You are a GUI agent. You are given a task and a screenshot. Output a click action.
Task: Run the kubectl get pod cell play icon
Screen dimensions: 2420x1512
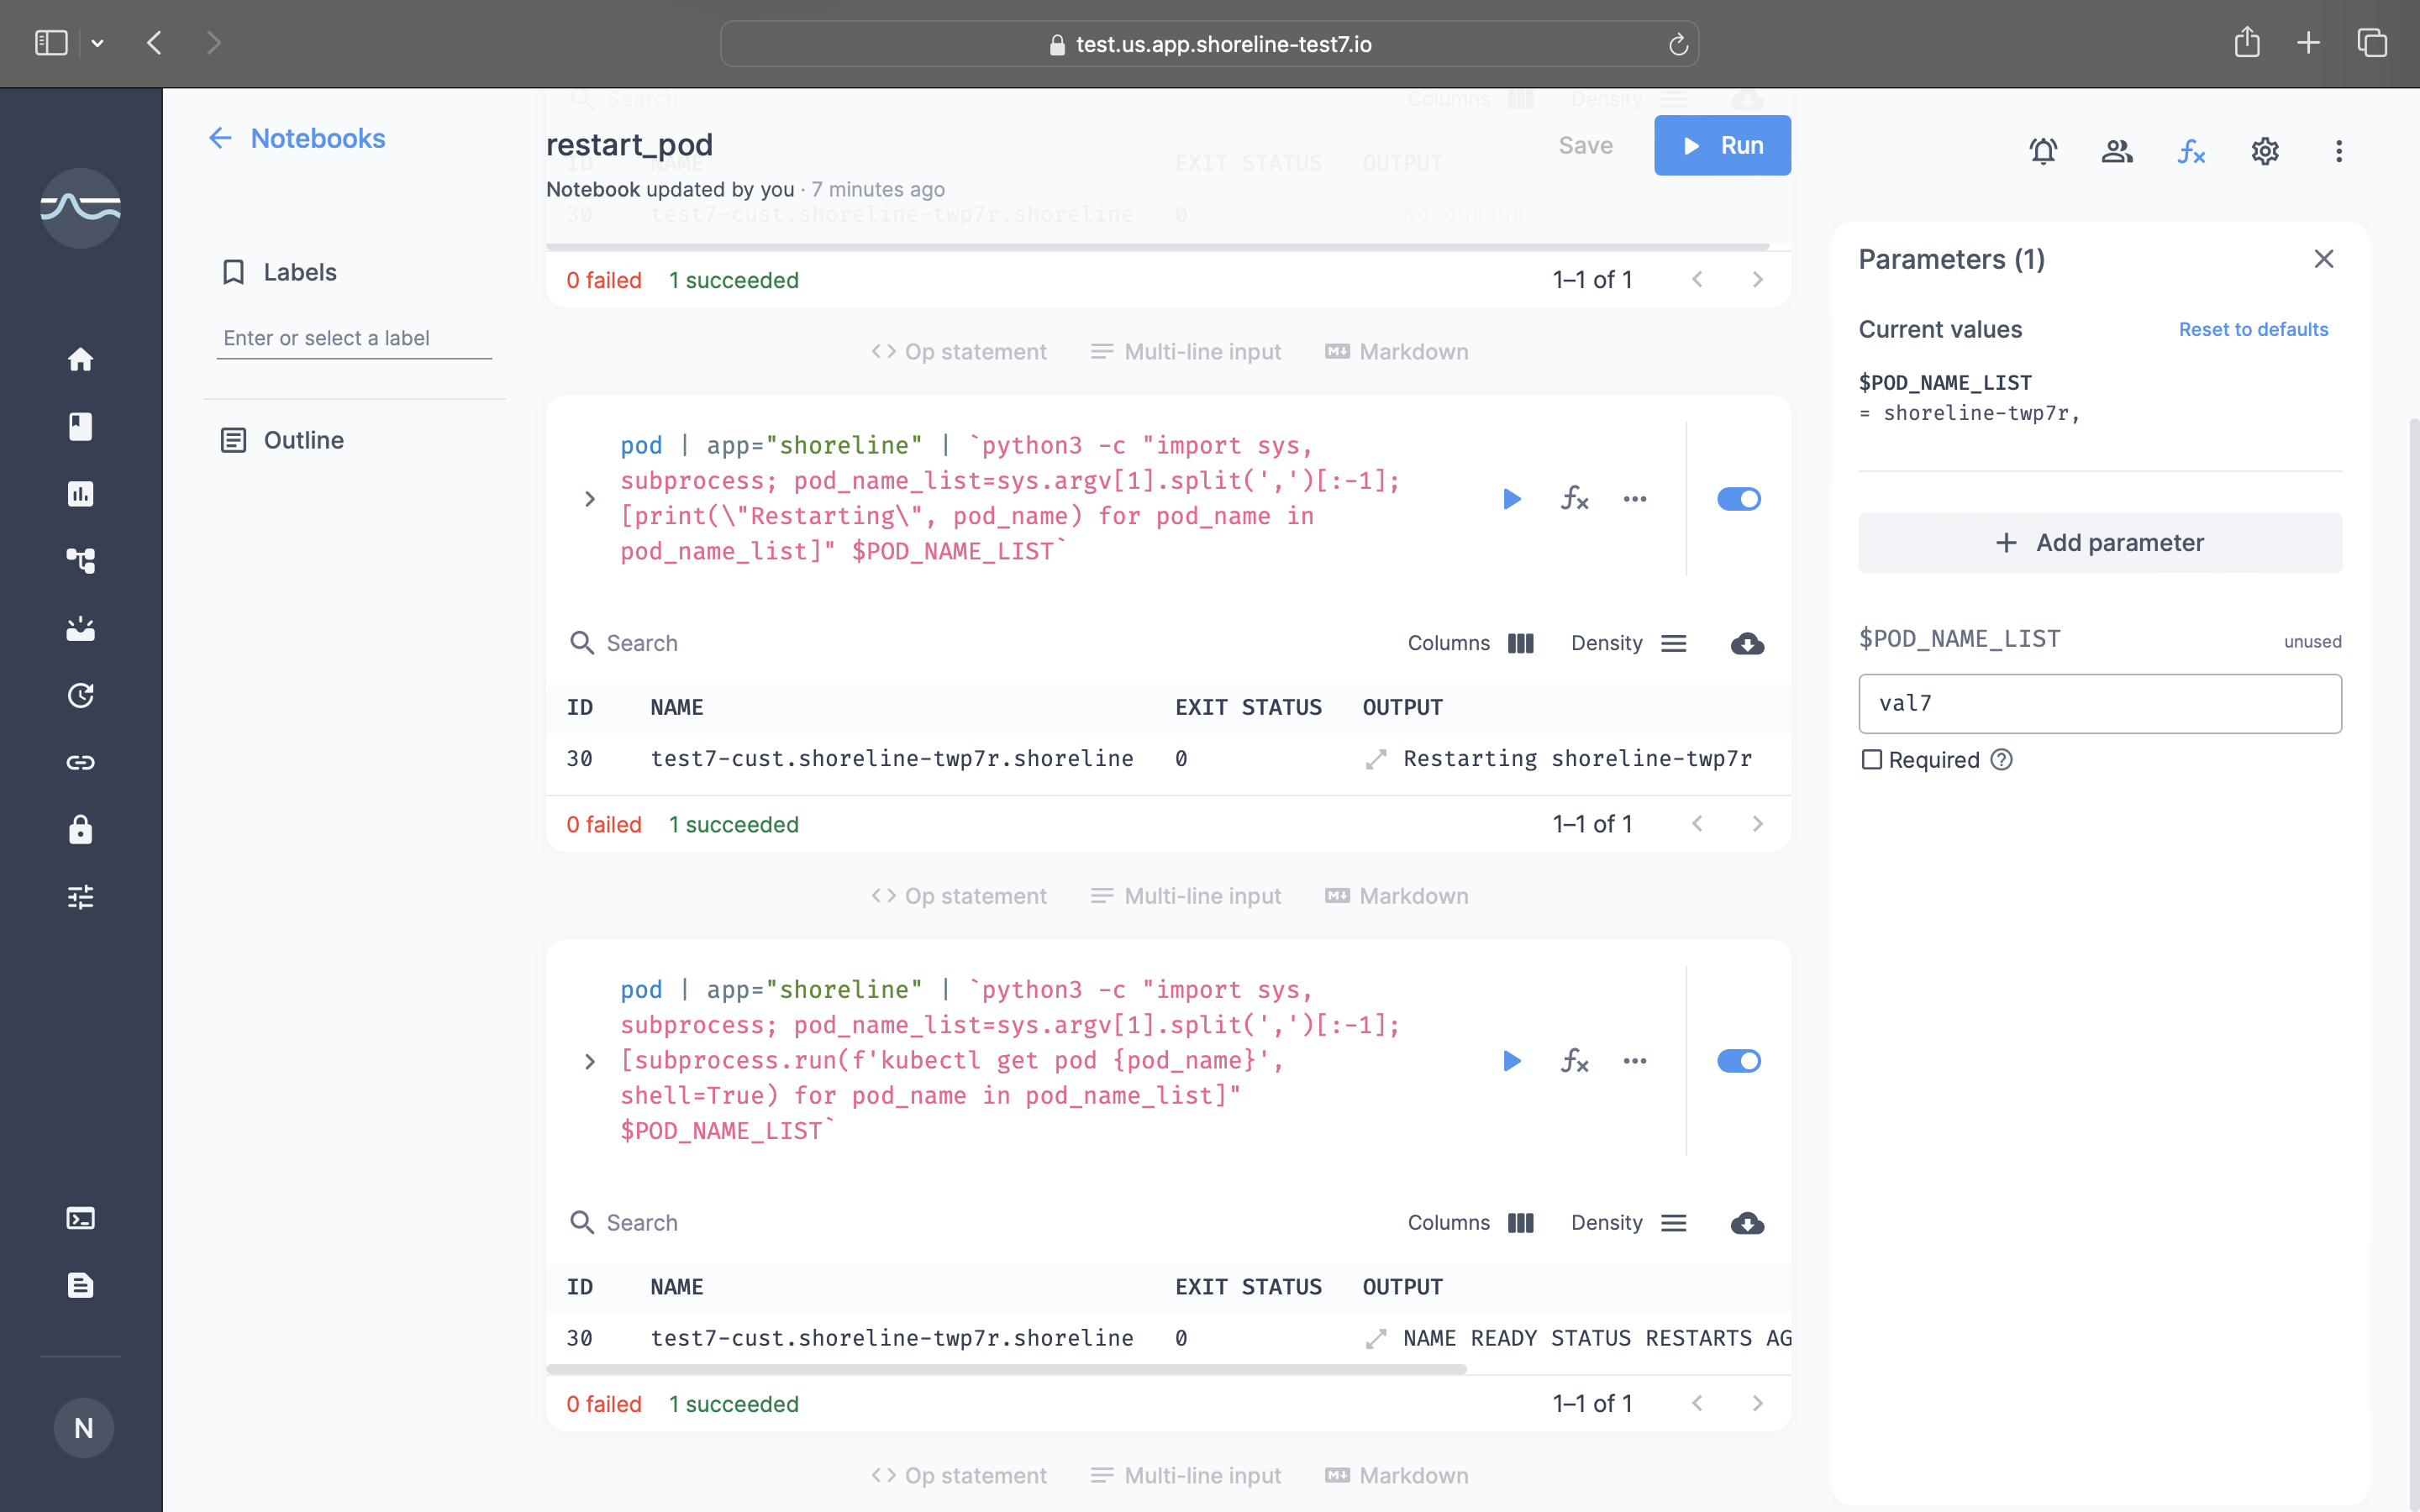1511,1061
